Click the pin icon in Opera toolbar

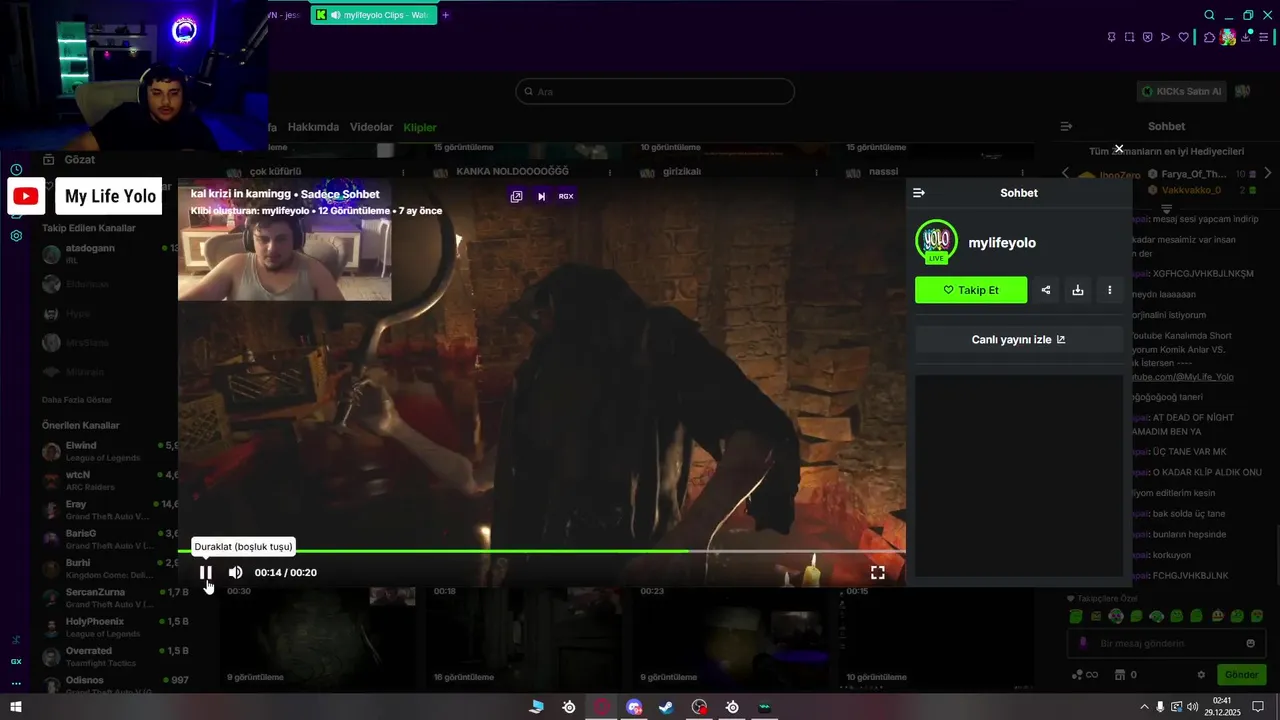tap(1111, 37)
